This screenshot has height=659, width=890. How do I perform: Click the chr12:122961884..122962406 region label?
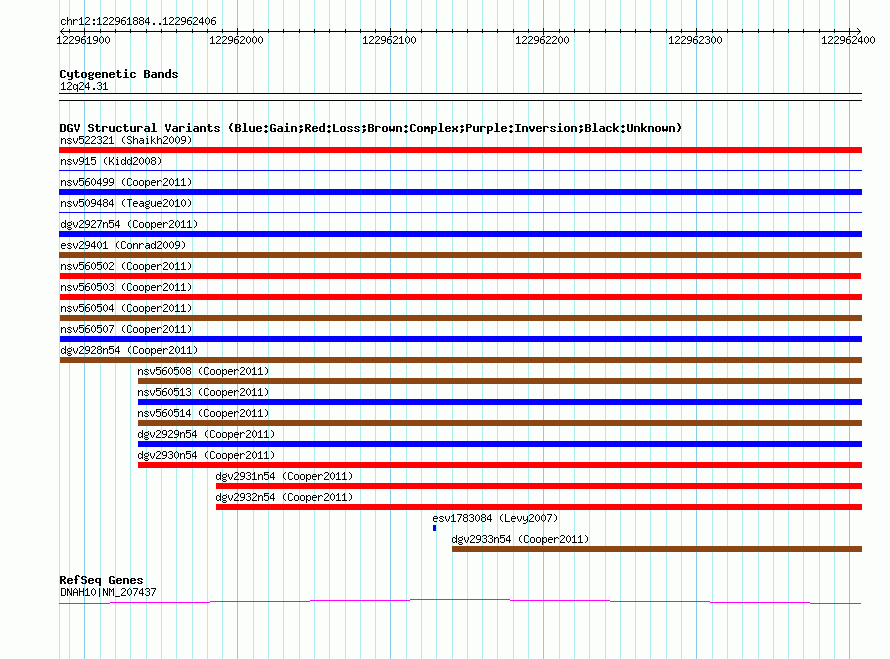click(x=138, y=22)
